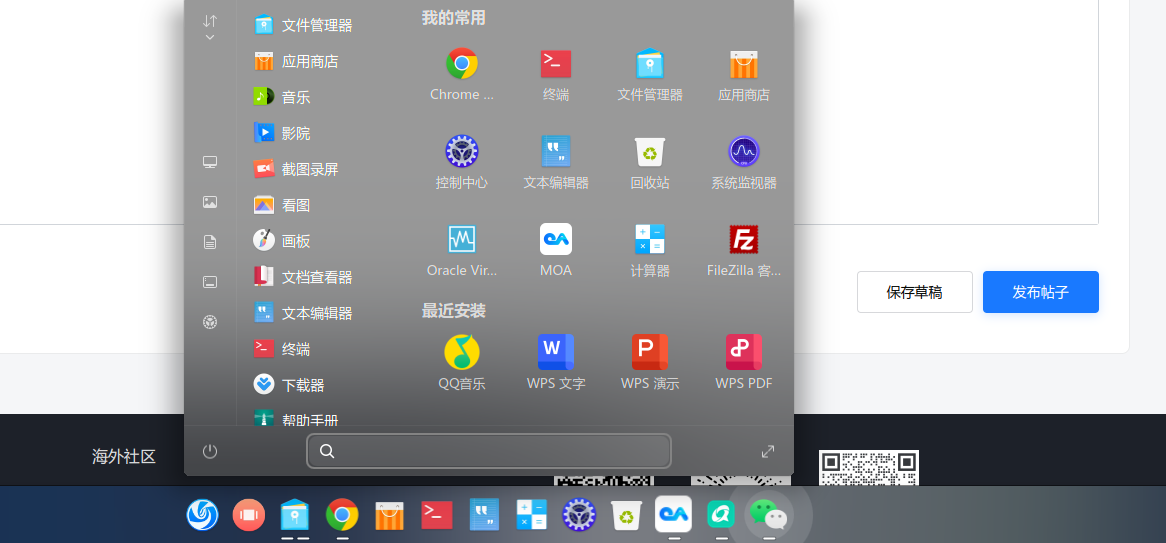Open MOA from the dock

(673, 514)
